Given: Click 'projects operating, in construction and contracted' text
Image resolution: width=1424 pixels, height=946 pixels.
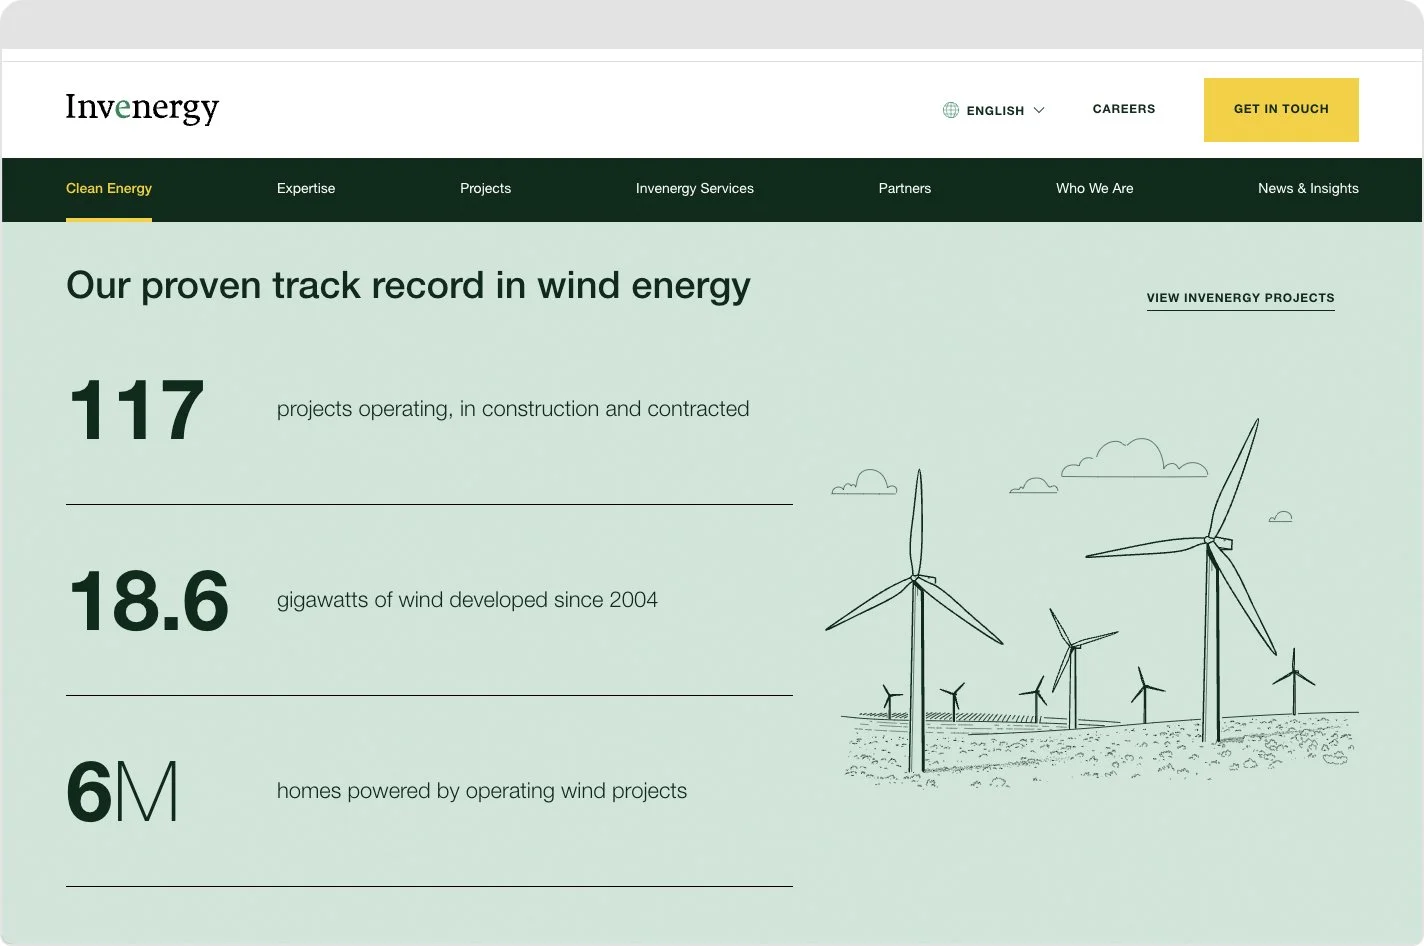Looking at the screenshot, I should tap(513, 409).
